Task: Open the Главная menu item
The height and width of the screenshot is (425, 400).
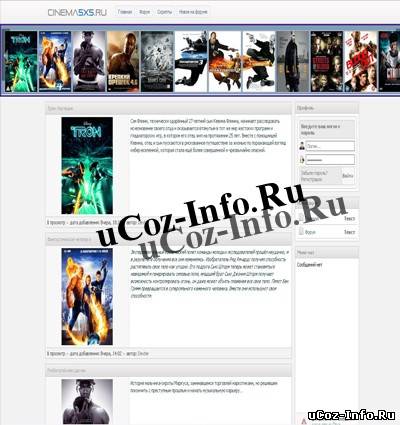Action: (x=125, y=12)
